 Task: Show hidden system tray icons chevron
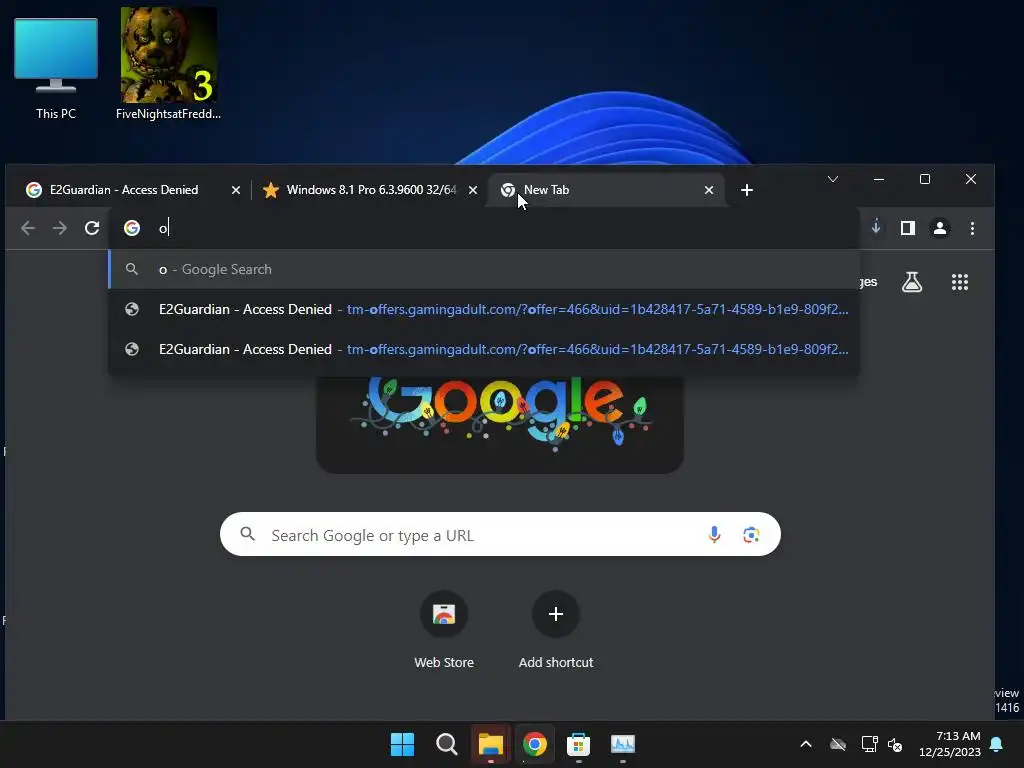coord(806,744)
